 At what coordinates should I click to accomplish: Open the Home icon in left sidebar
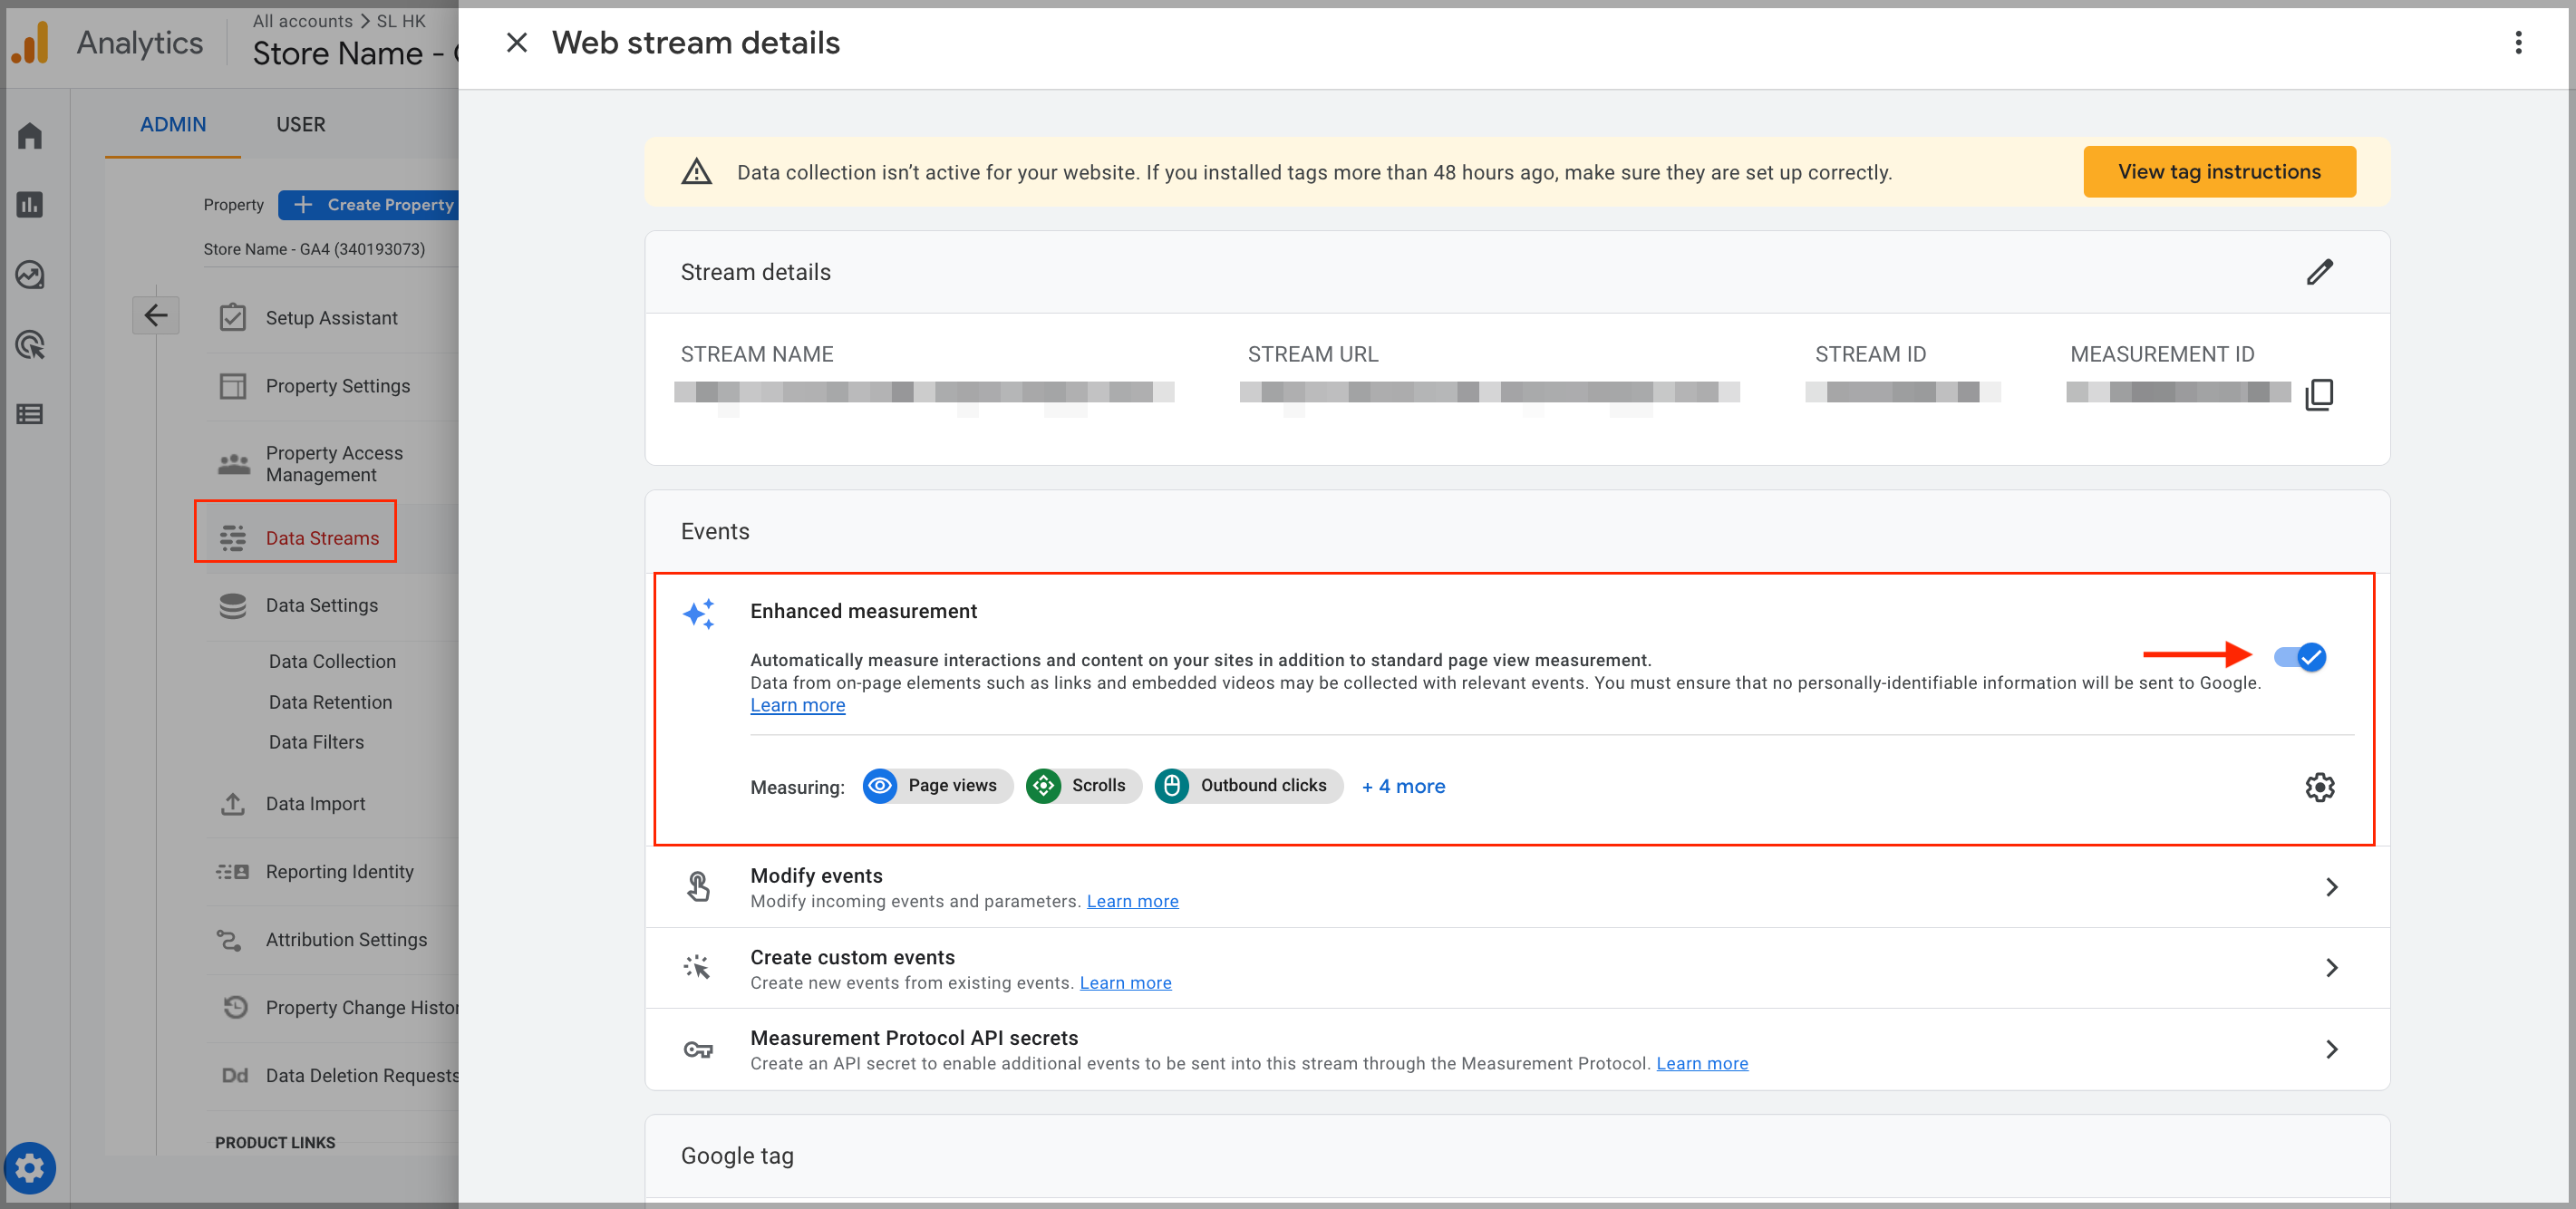tap(30, 135)
